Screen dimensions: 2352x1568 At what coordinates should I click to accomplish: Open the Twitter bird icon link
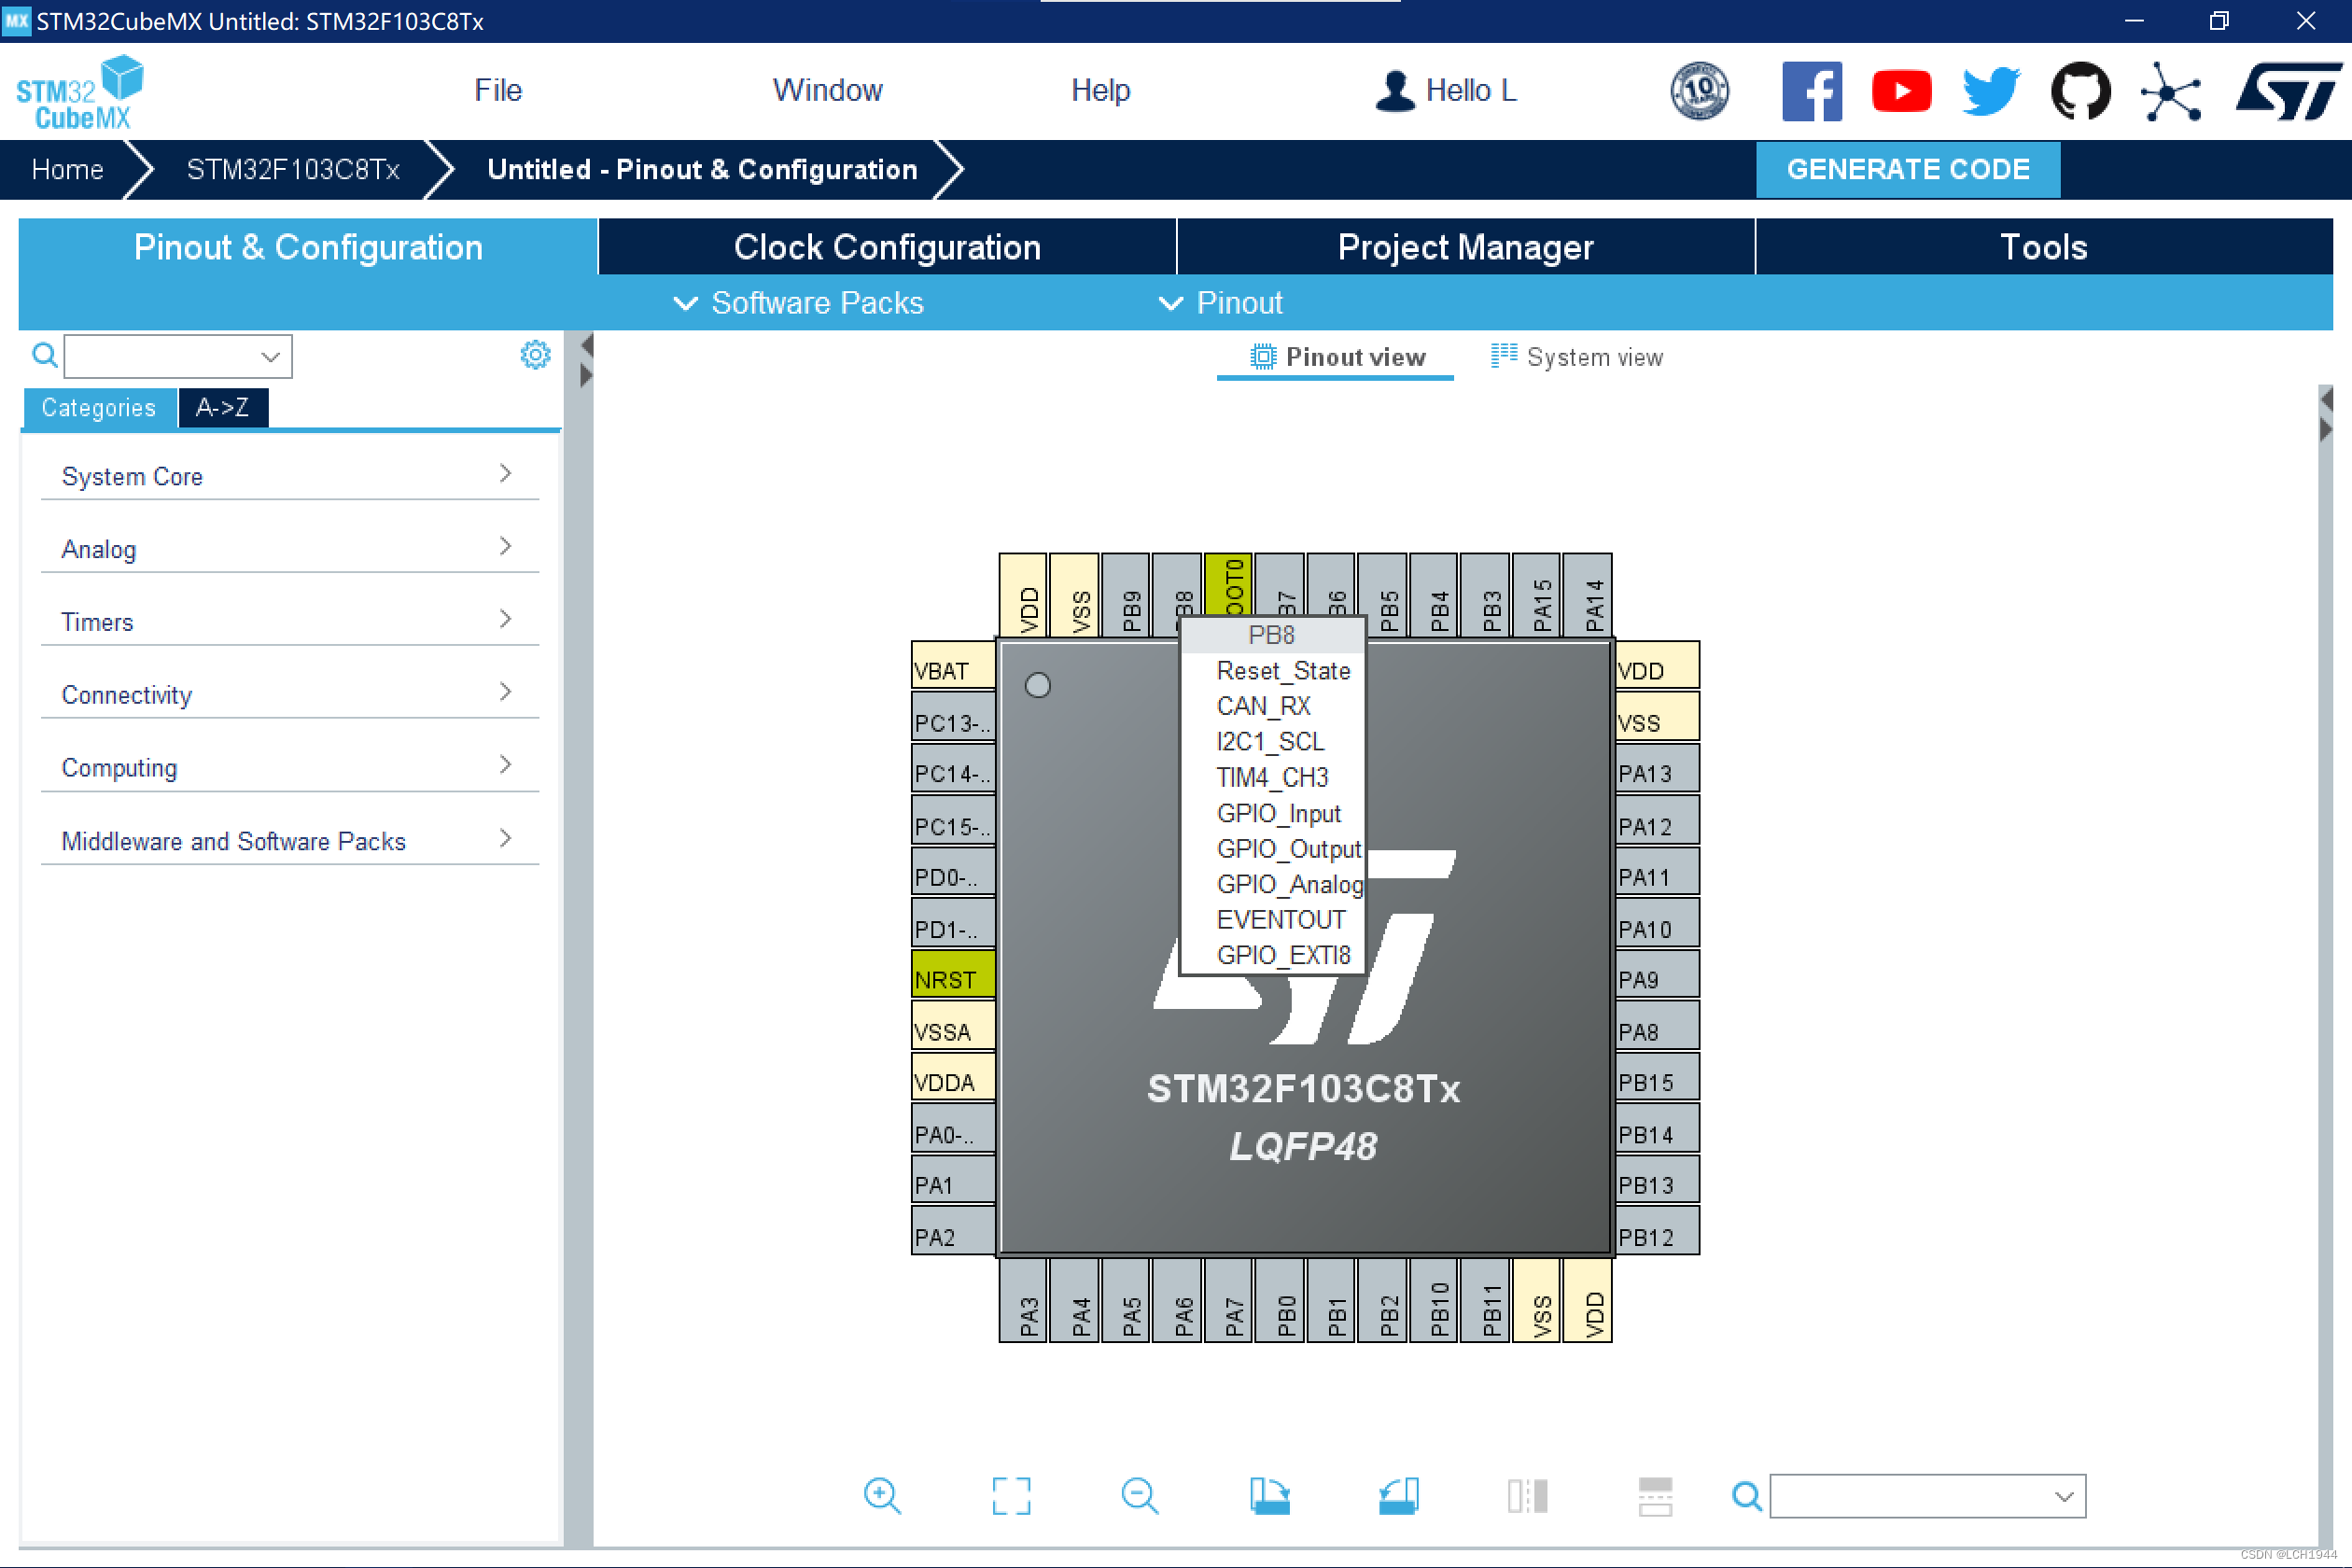(x=1990, y=91)
